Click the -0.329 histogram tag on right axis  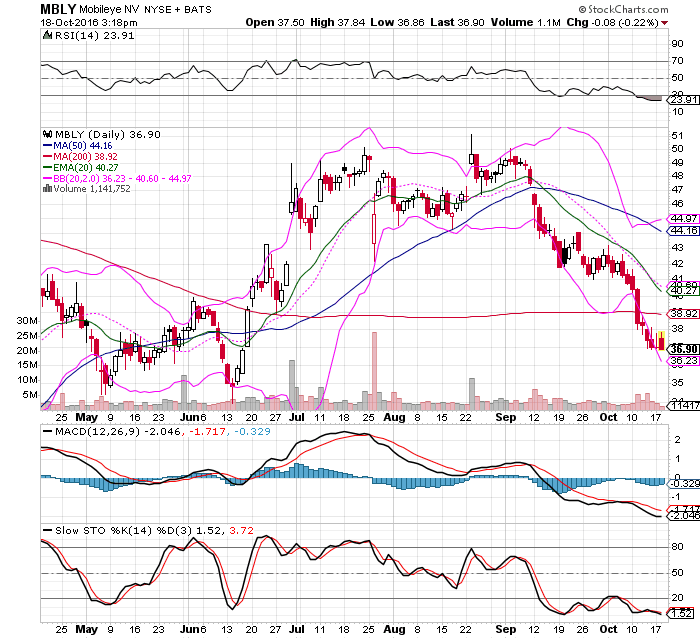click(x=683, y=484)
